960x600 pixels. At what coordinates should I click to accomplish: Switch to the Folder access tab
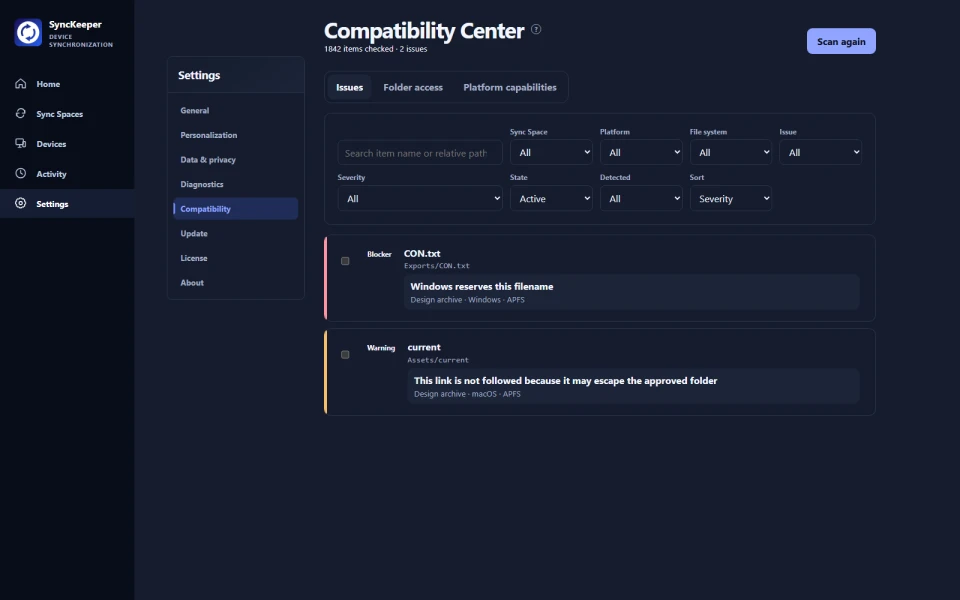pyautogui.click(x=413, y=88)
